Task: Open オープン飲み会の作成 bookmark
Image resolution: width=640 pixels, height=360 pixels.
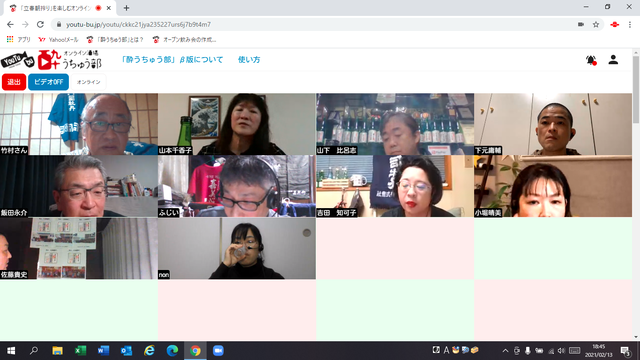Action: [184, 40]
